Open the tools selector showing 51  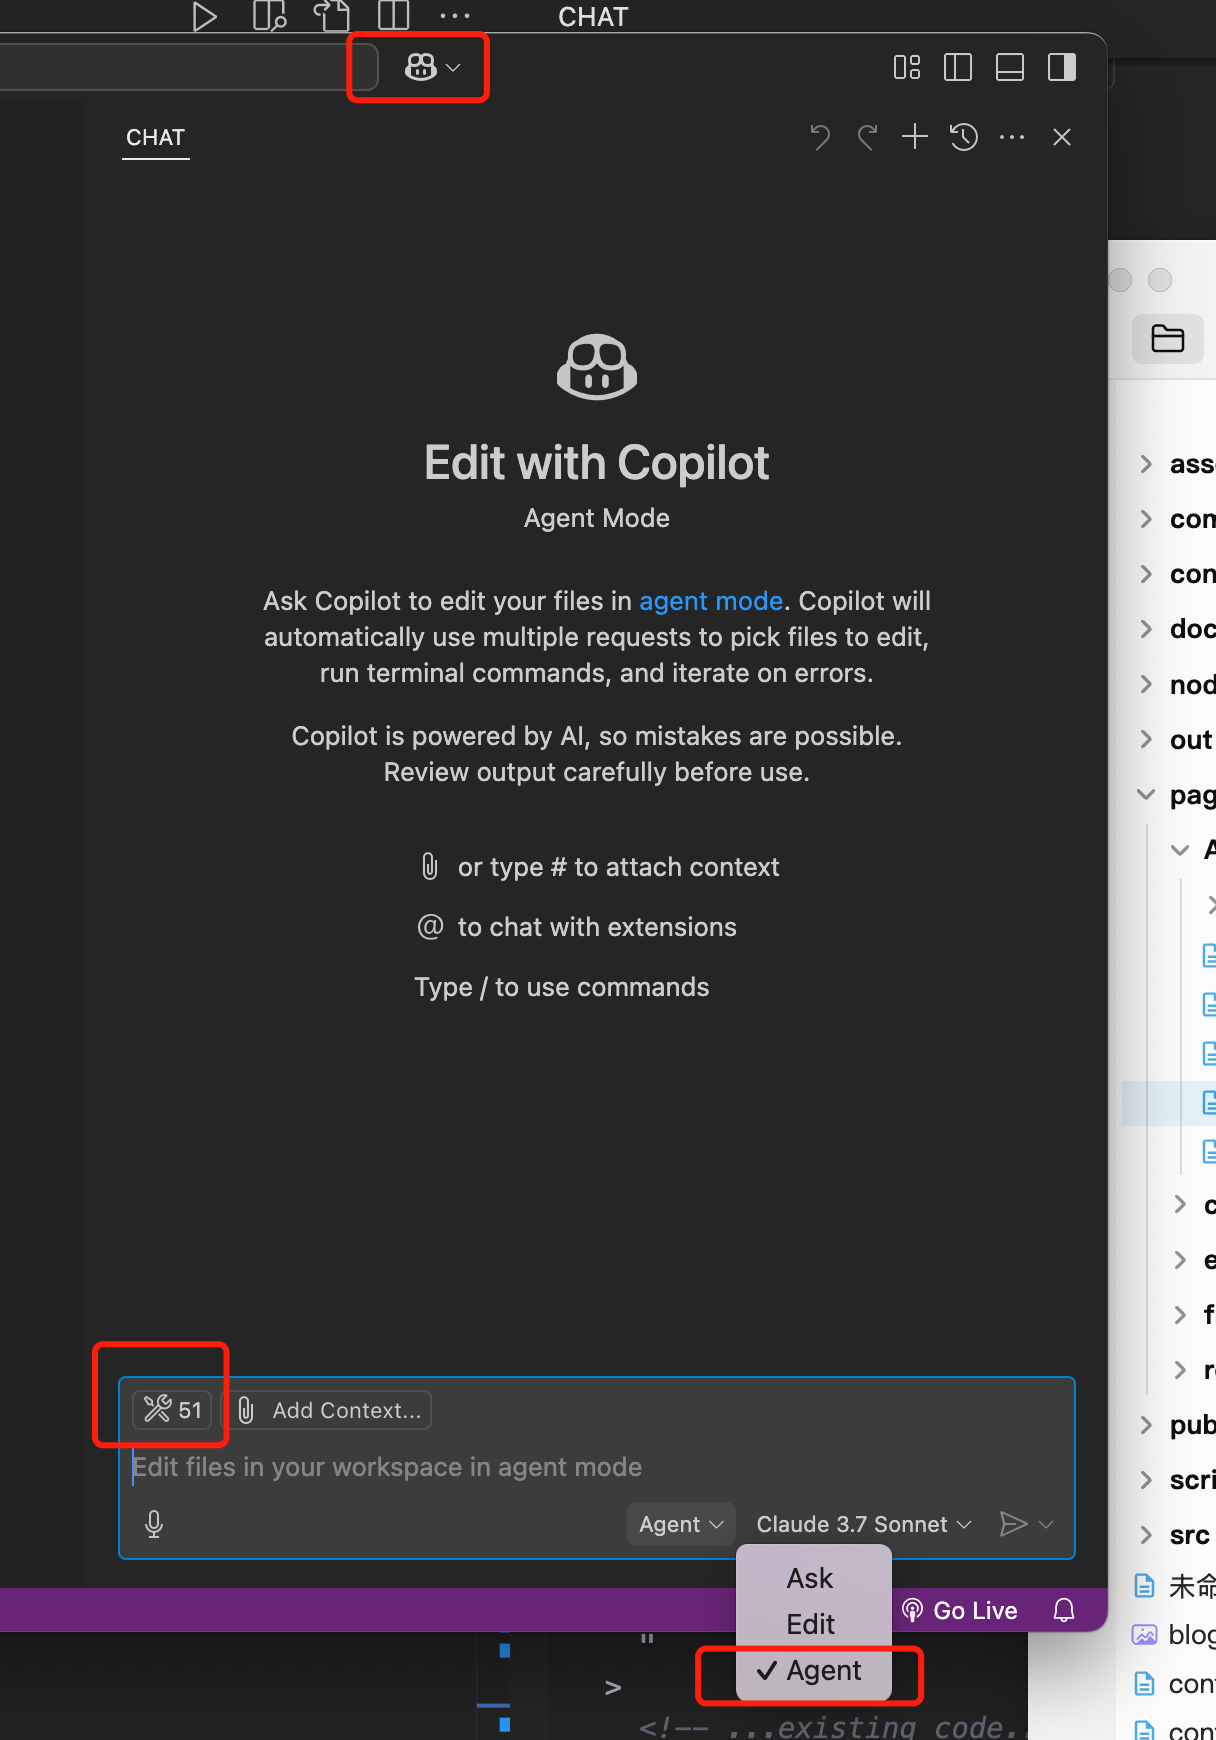[x=172, y=1410]
